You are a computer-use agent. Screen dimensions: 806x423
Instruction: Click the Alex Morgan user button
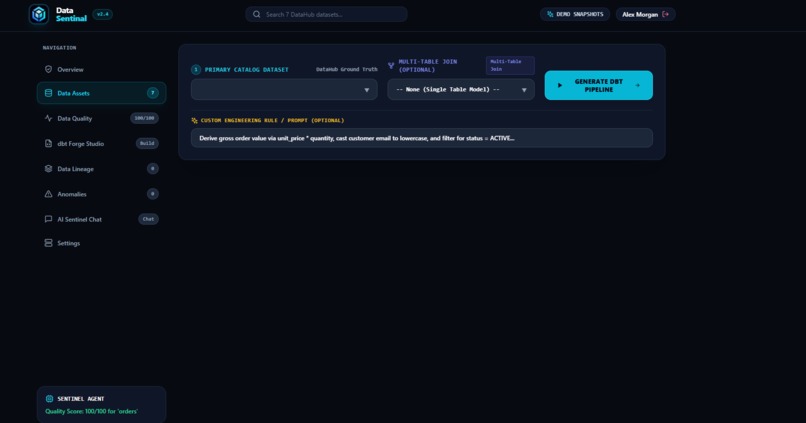[646, 14]
